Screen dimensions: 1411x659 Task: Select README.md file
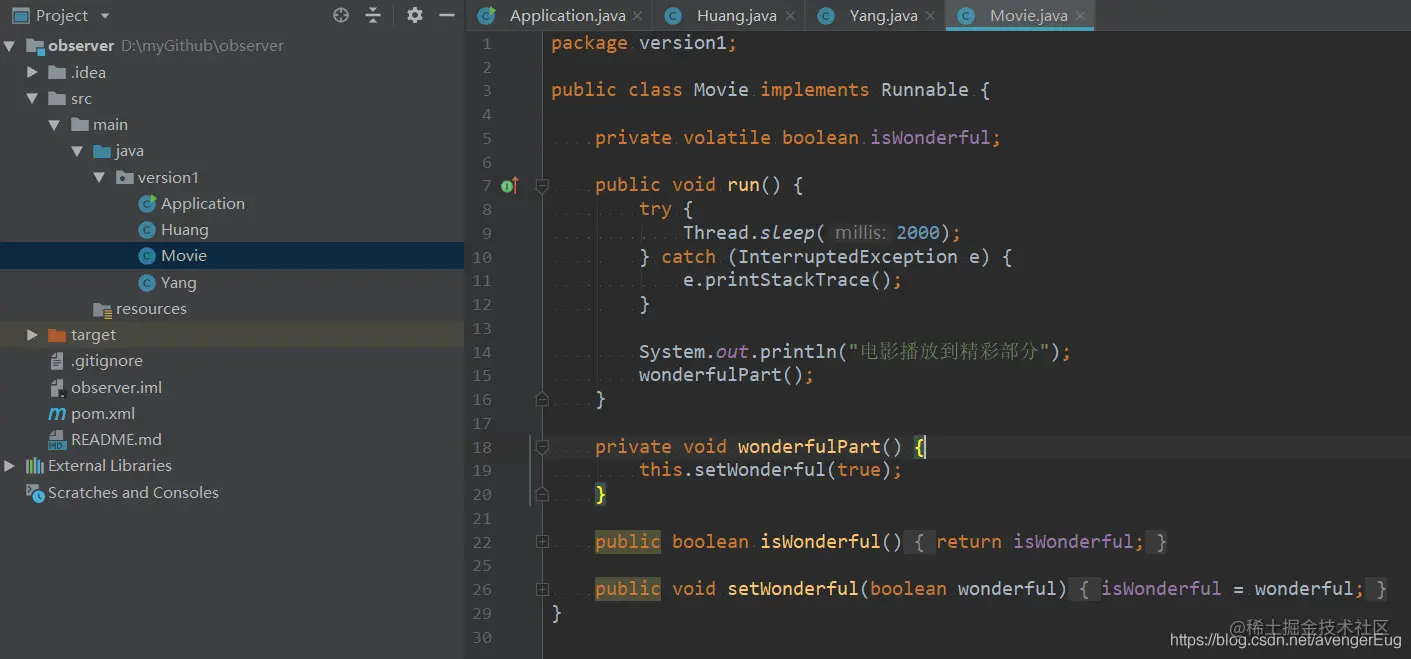116,439
